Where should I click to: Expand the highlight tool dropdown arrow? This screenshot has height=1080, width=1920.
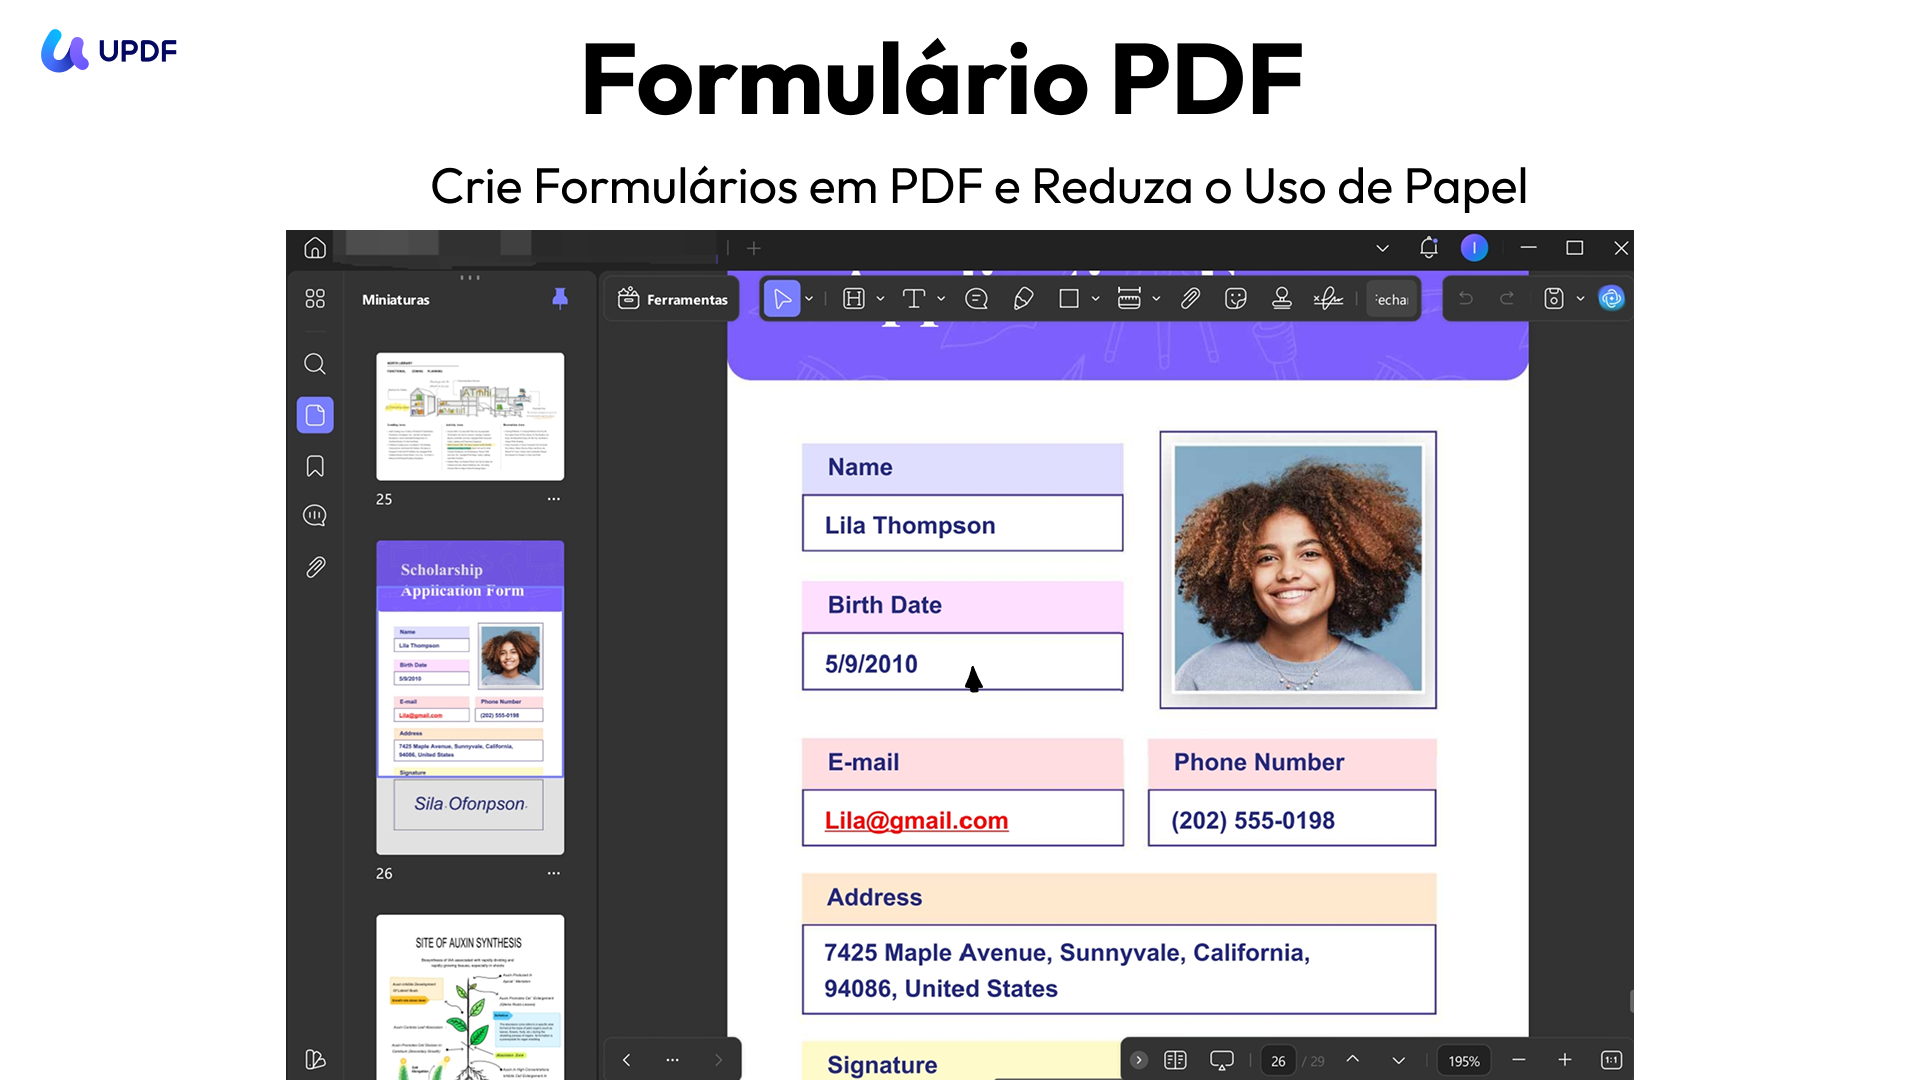tap(880, 299)
